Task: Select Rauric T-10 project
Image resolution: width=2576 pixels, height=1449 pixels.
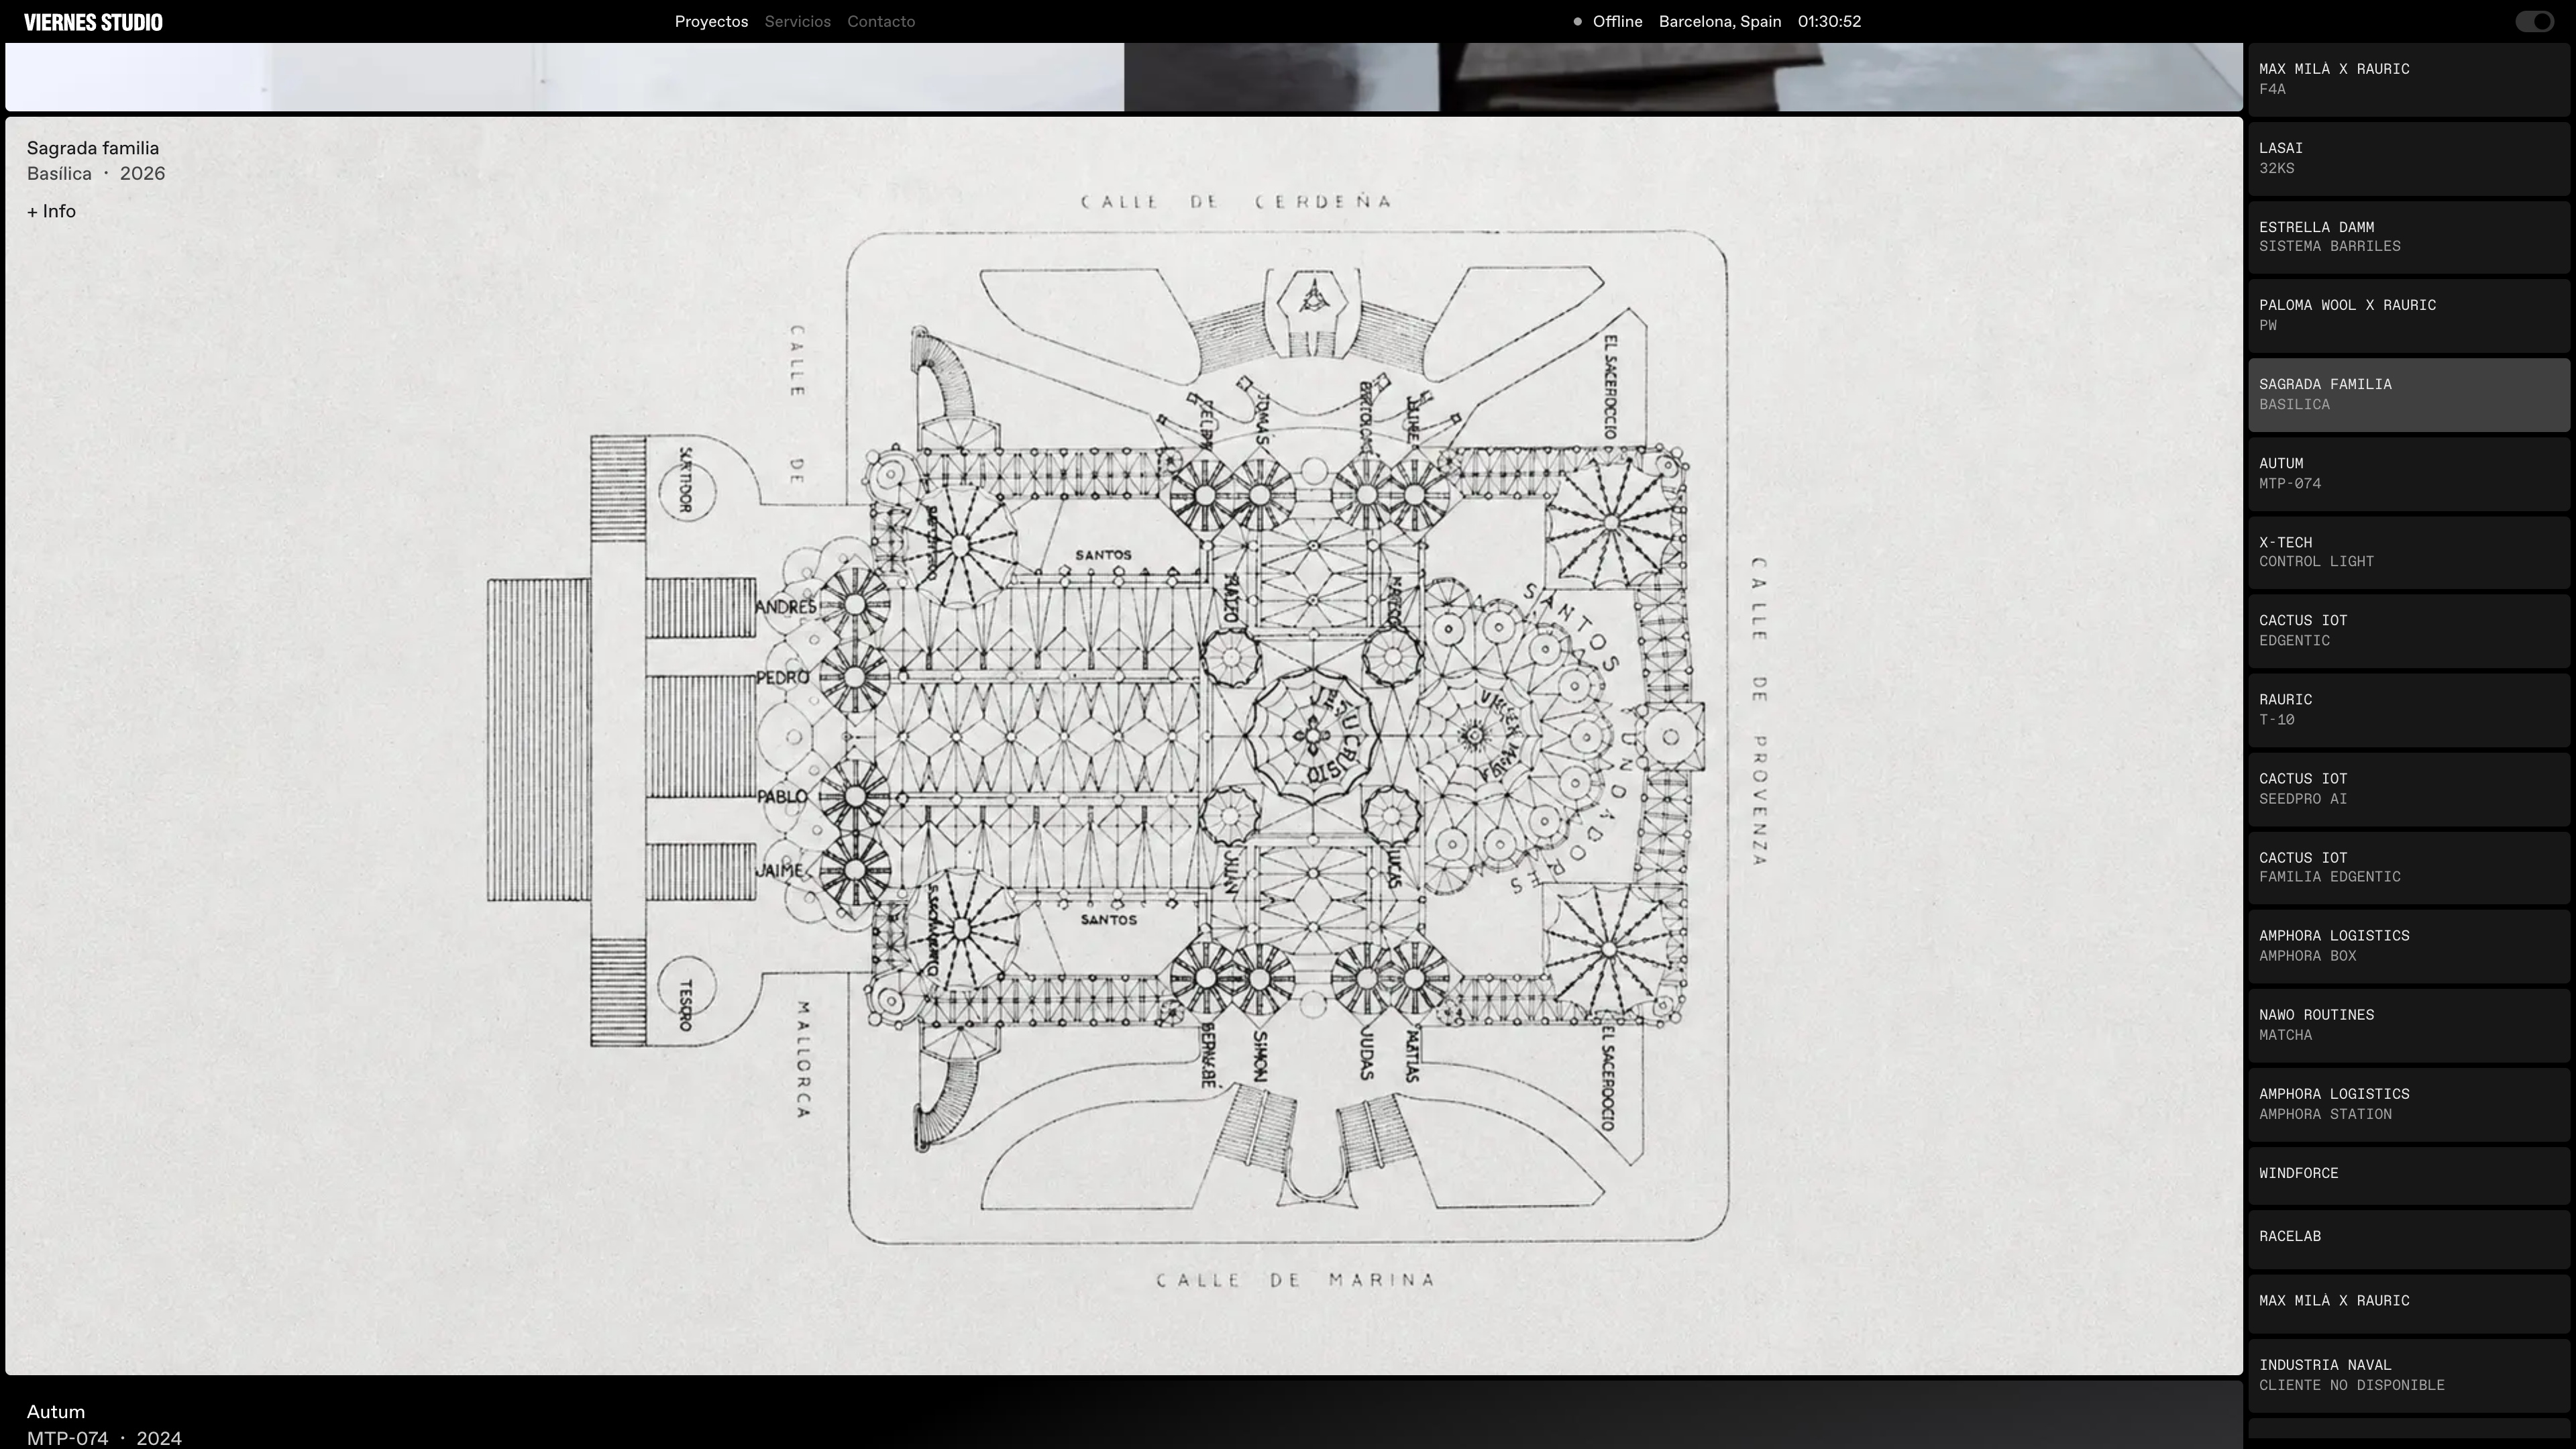Action: tap(2408, 710)
